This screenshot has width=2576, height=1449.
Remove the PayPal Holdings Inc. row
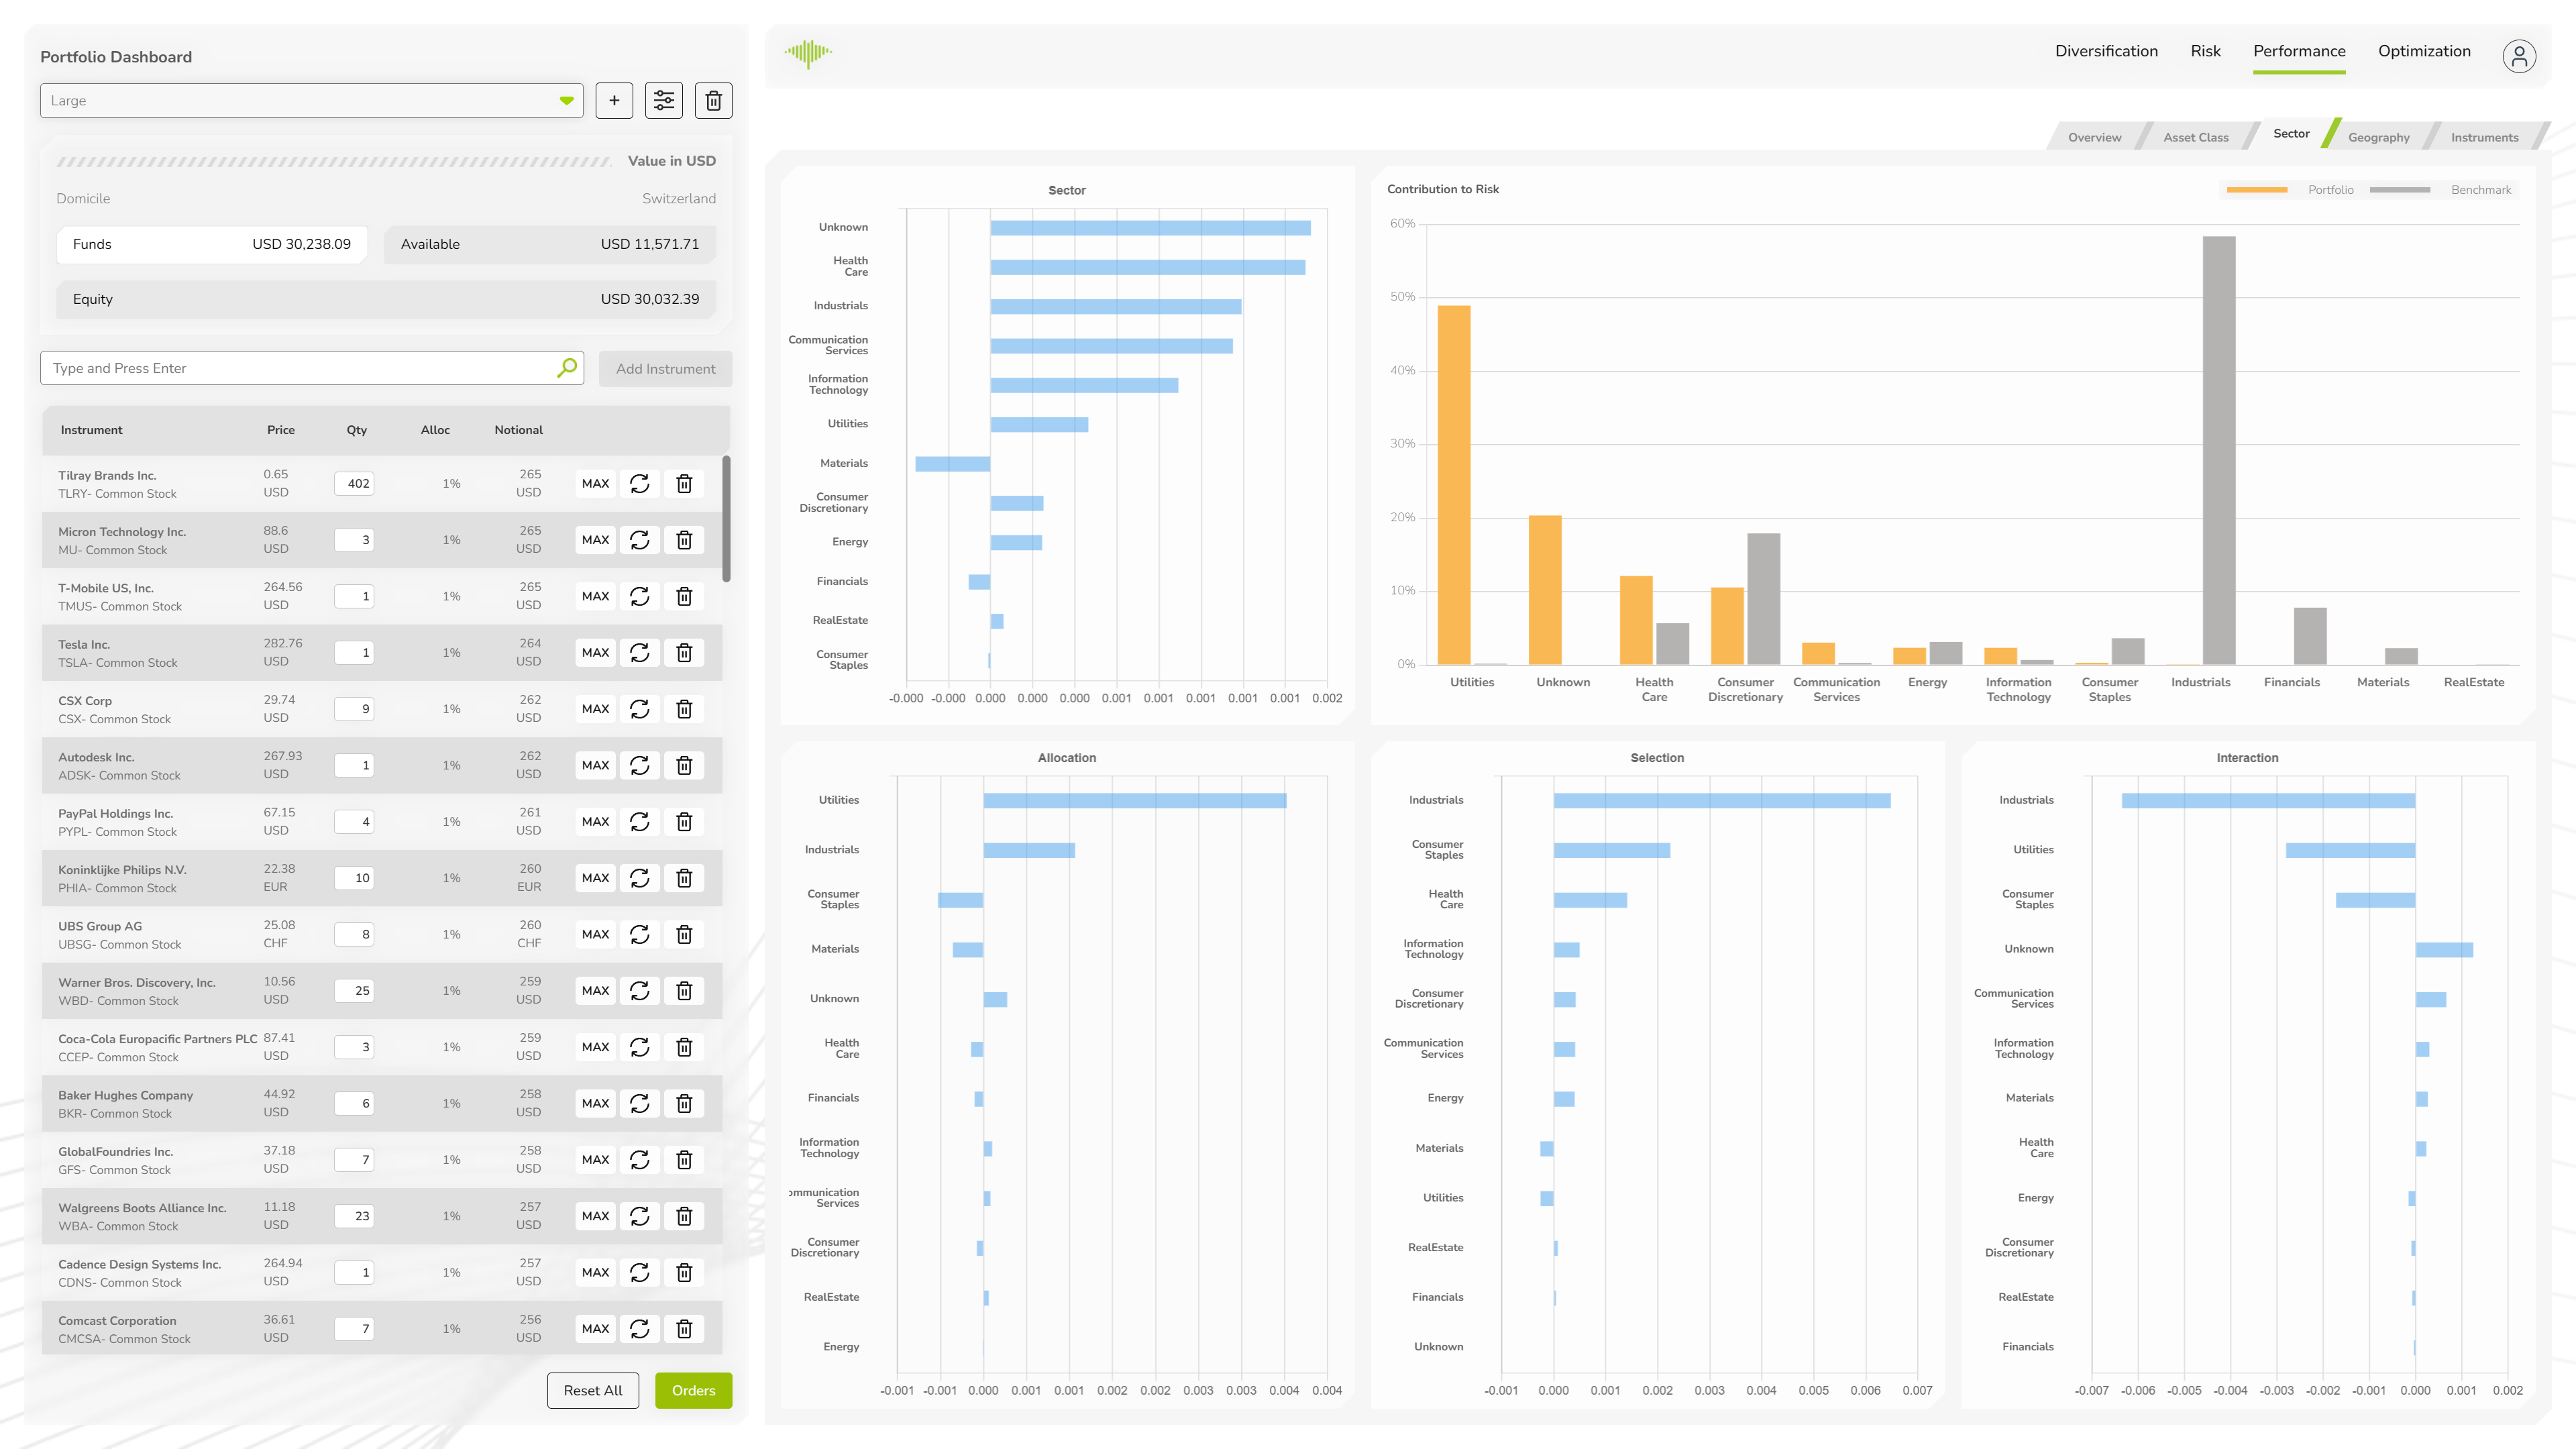pyautogui.click(x=684, y=822)
